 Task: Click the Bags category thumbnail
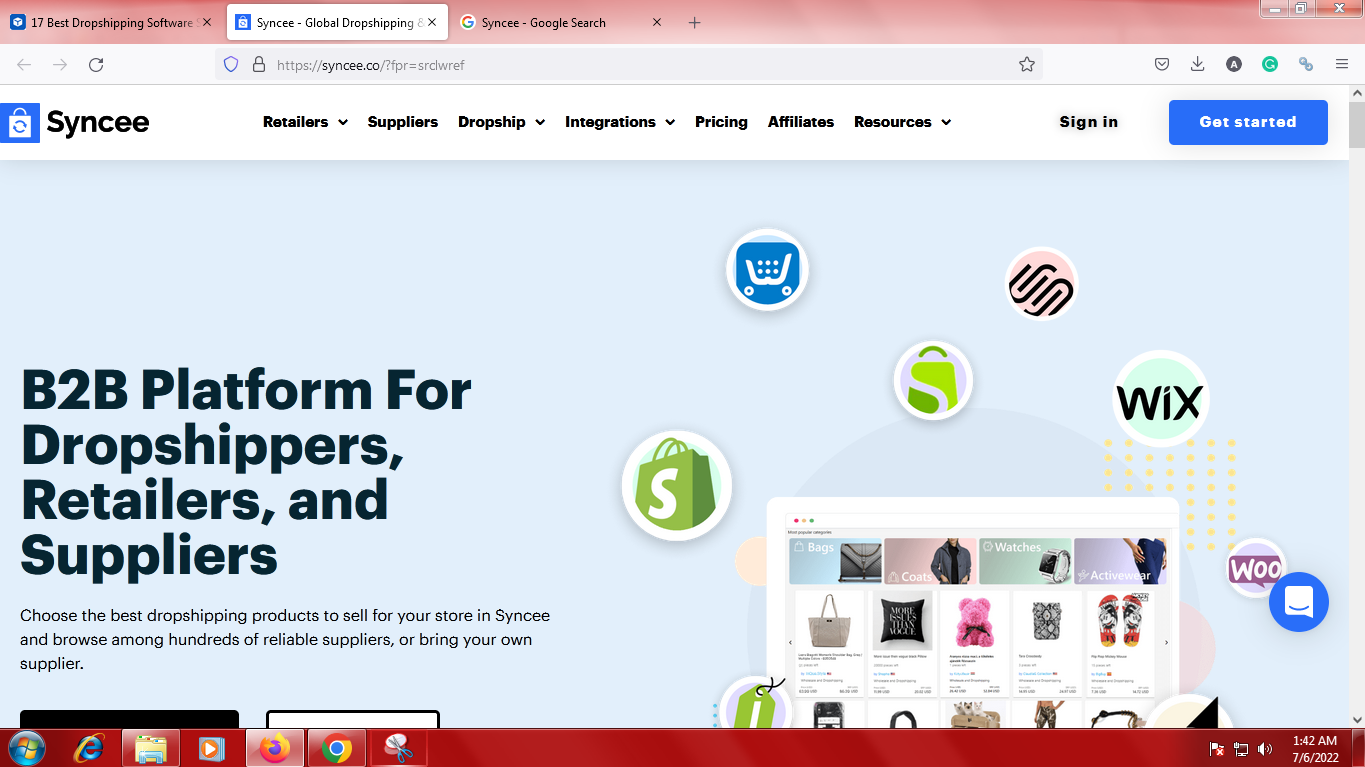pos(835,561)
